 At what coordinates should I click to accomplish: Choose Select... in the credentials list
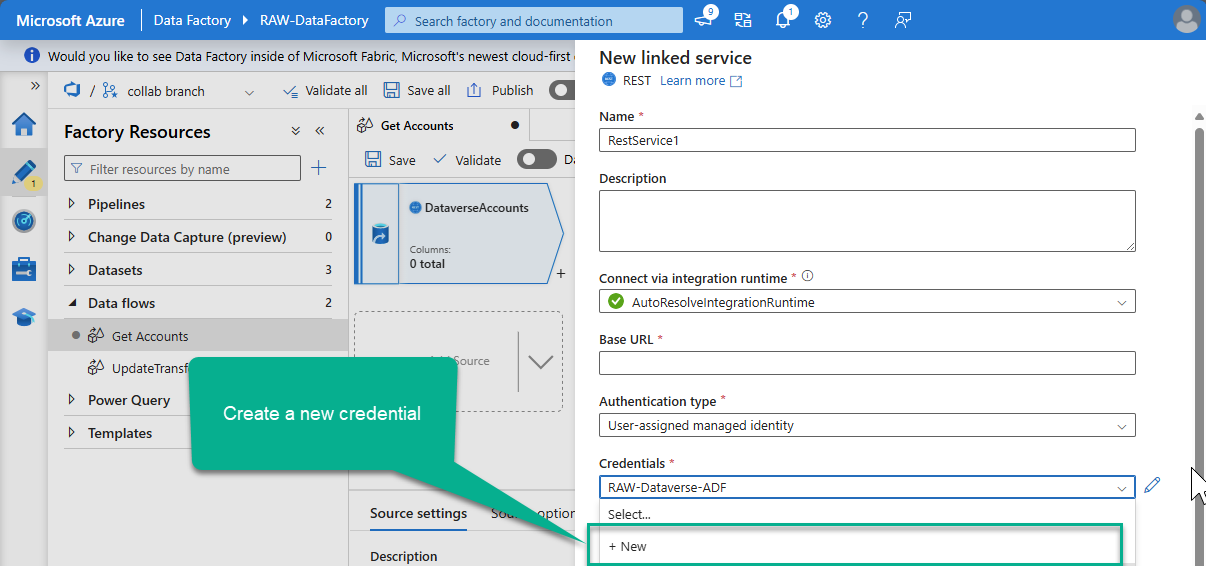(867, 514)
